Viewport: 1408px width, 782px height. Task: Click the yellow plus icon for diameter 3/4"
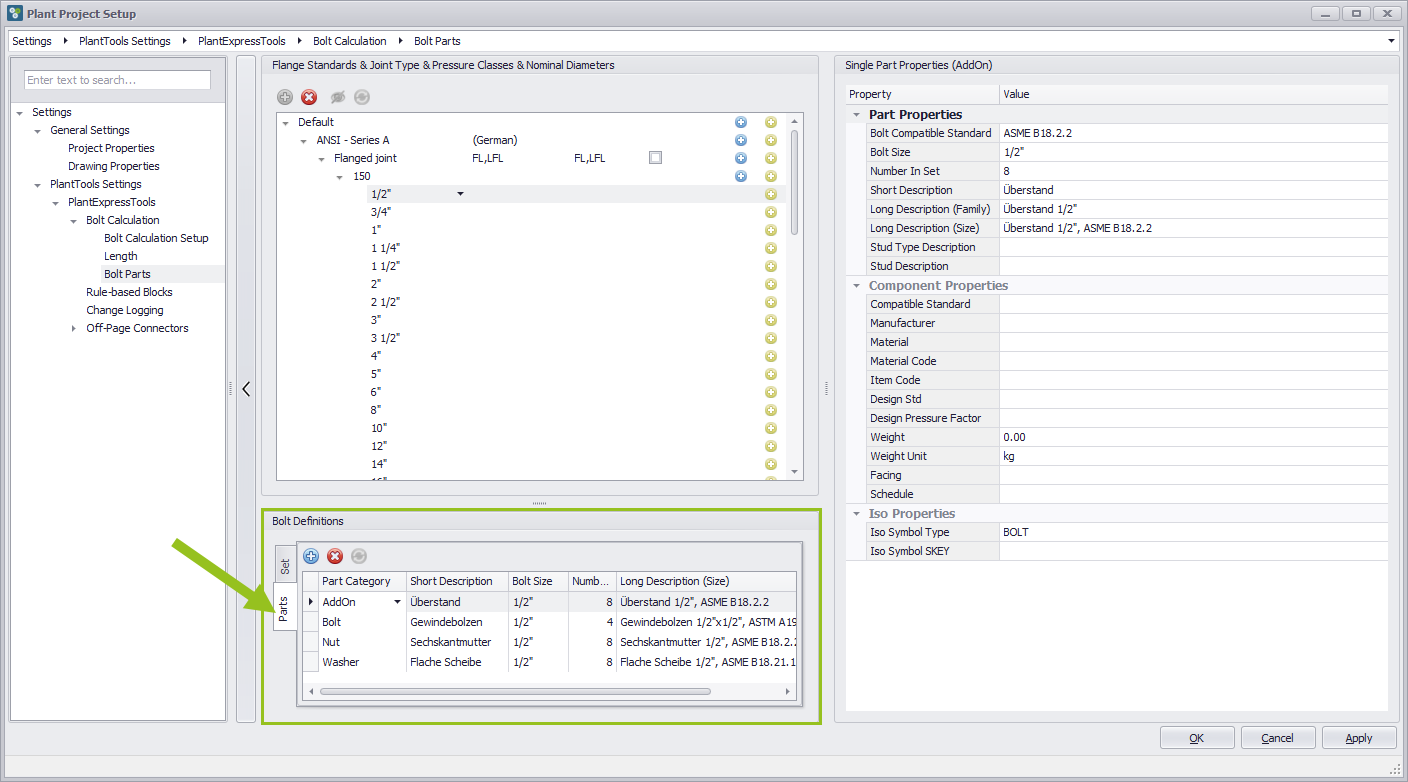click(x=771, y=212)
